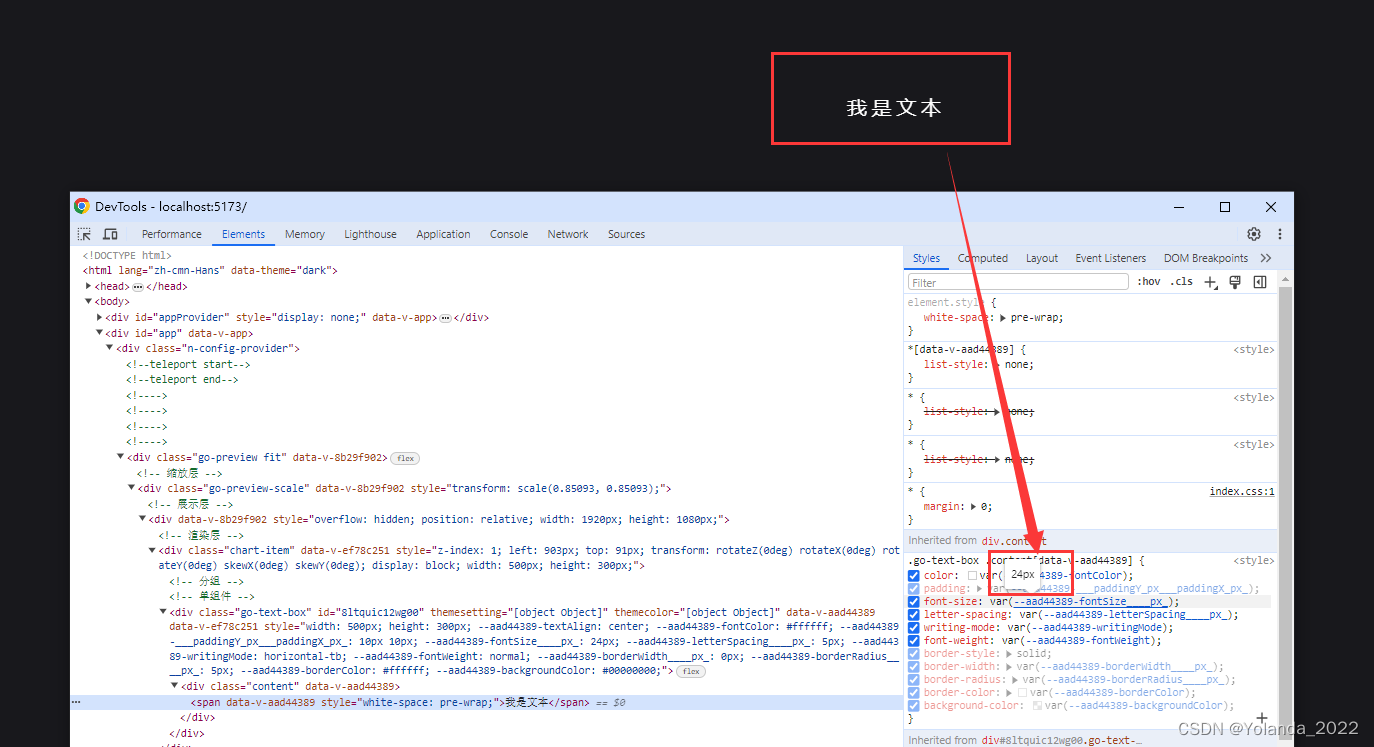Collapse the div.chart-item tree node
The width and height of the screenshot is (1374, 747).
tap(151, 550)
